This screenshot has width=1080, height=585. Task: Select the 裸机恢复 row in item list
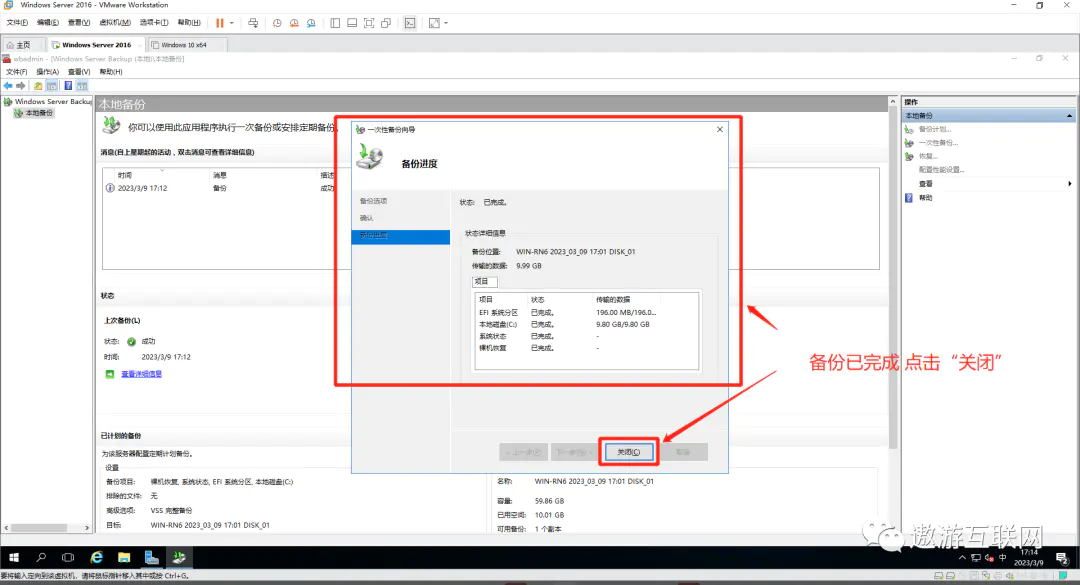click(586, 348)
